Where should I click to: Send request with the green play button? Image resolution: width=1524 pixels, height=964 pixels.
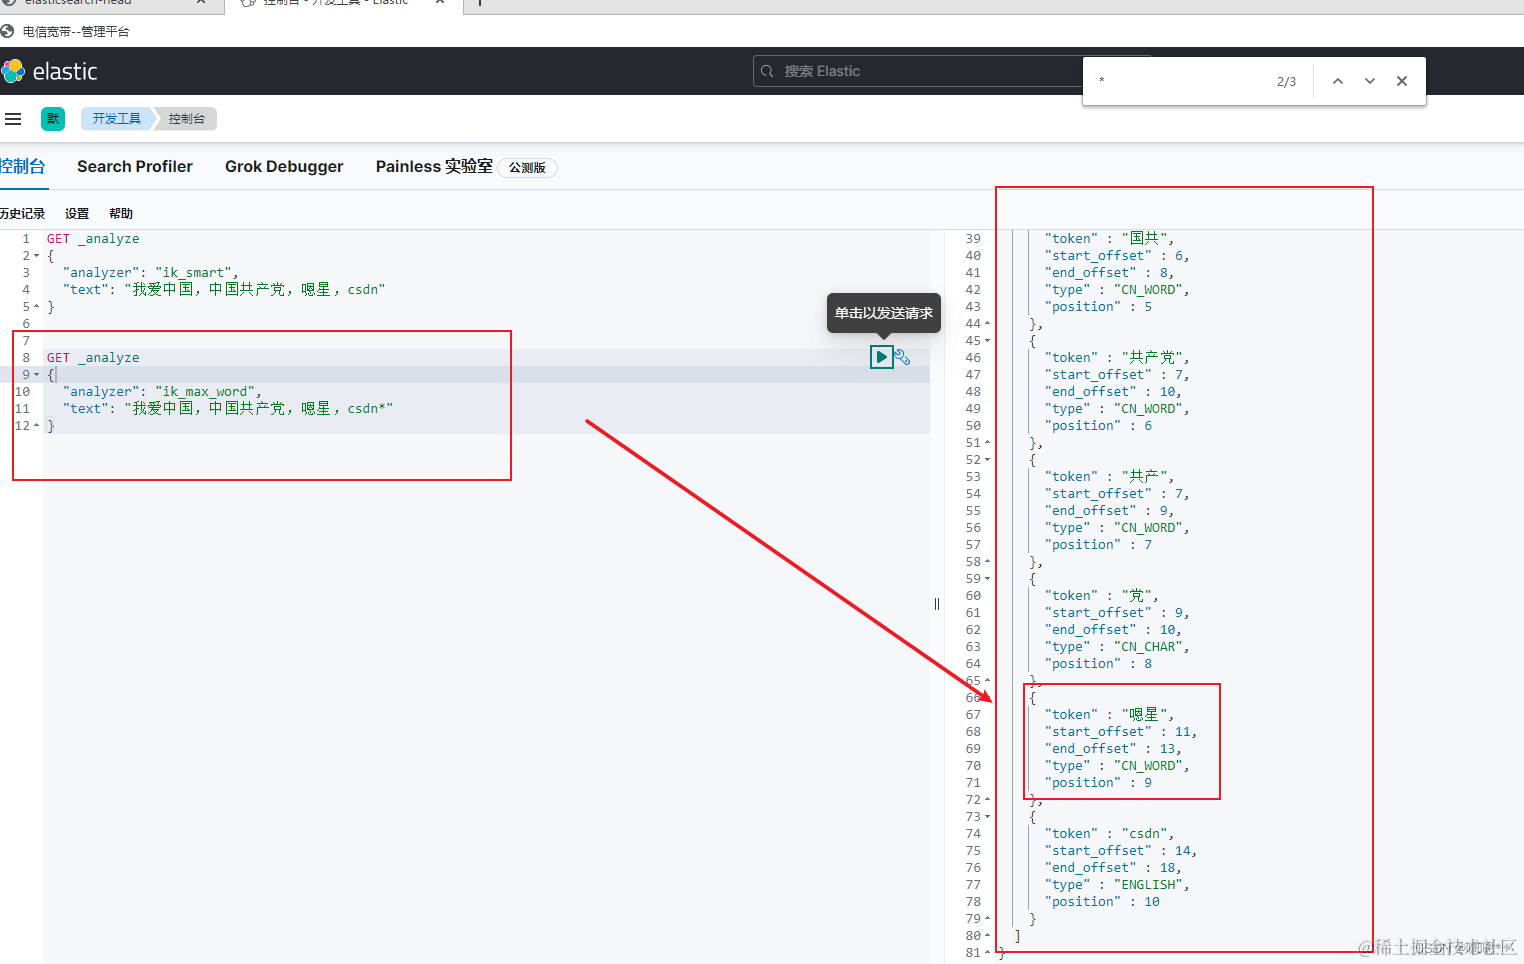[881, 357]
